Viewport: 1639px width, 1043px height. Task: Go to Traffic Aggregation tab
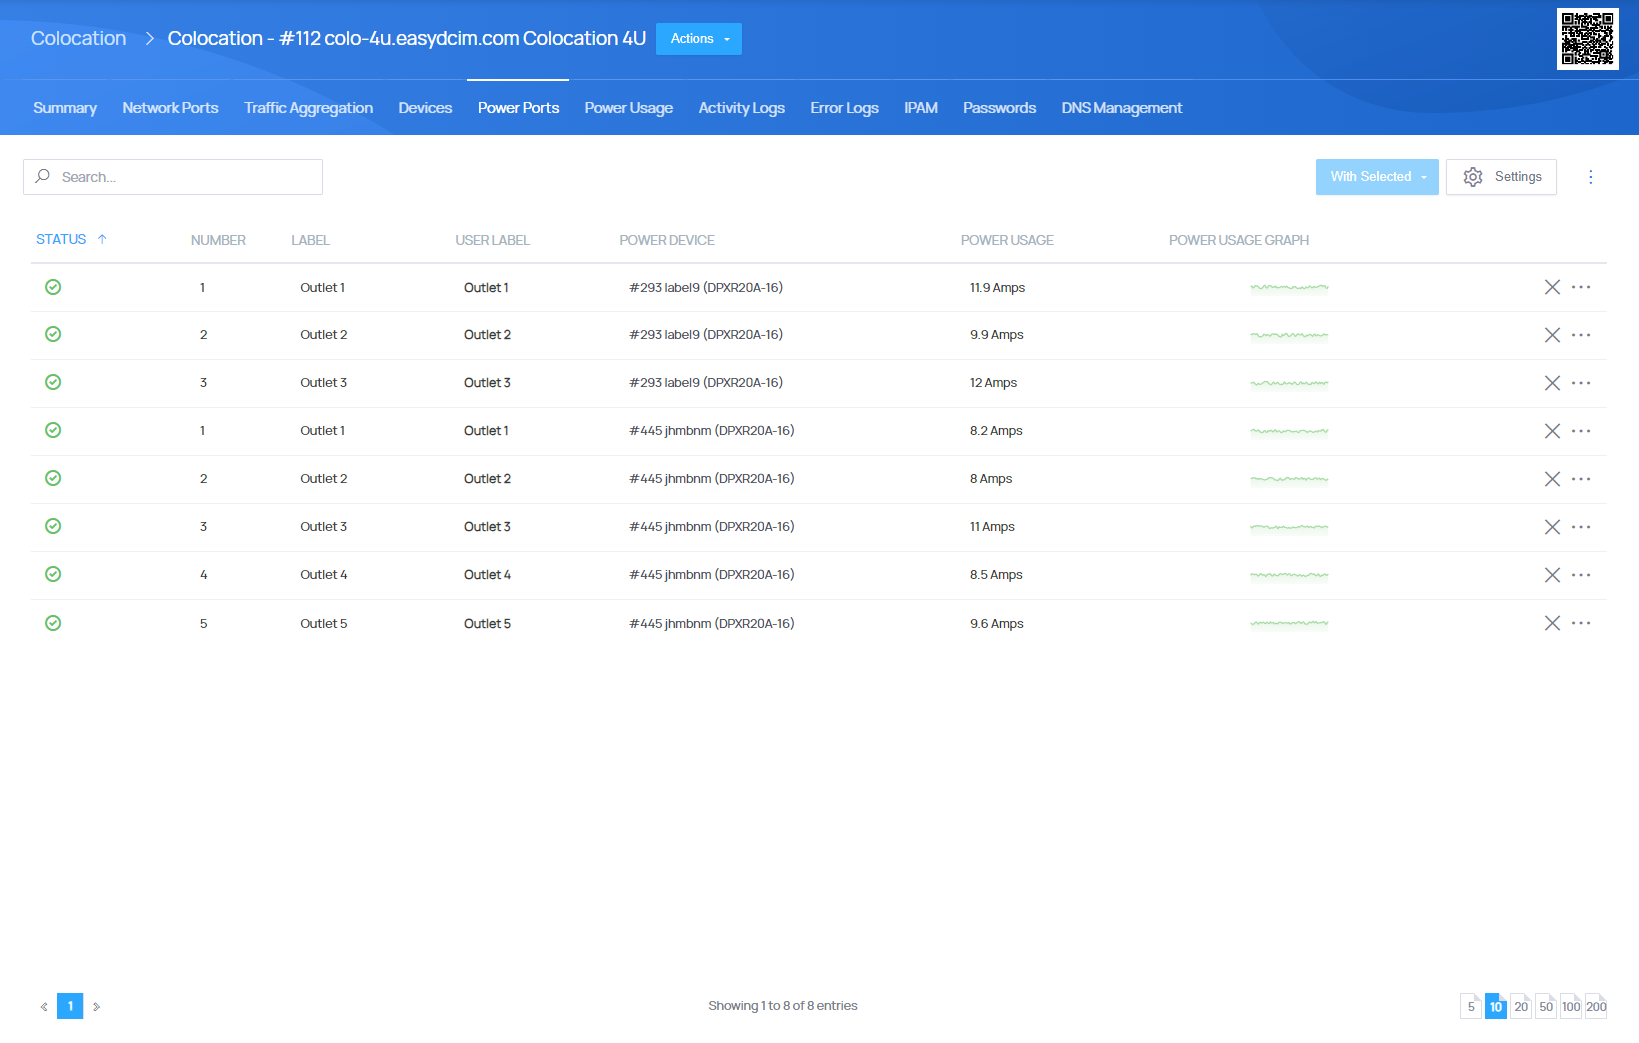coord(308,108)
